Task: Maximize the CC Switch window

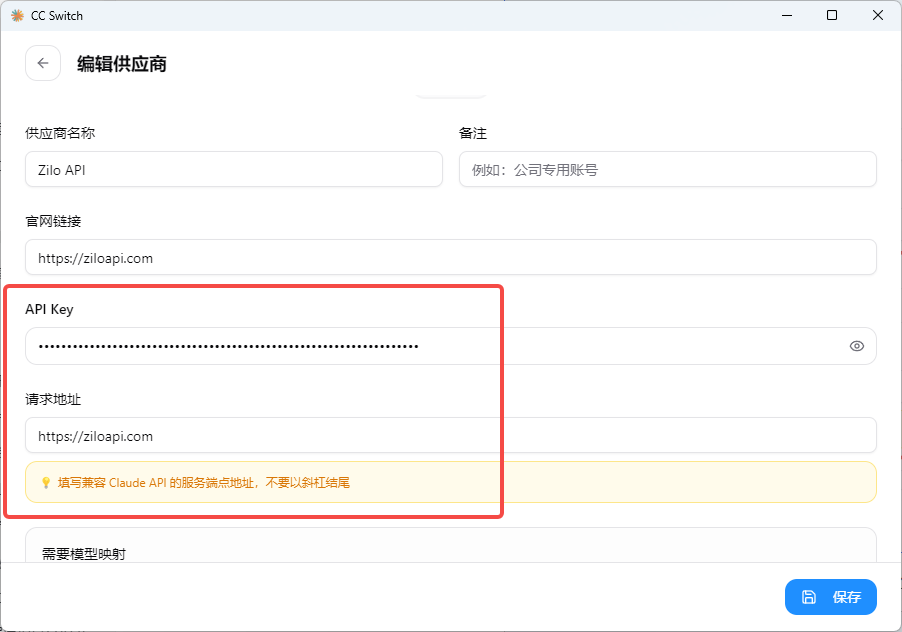Action: pos(832,16)
